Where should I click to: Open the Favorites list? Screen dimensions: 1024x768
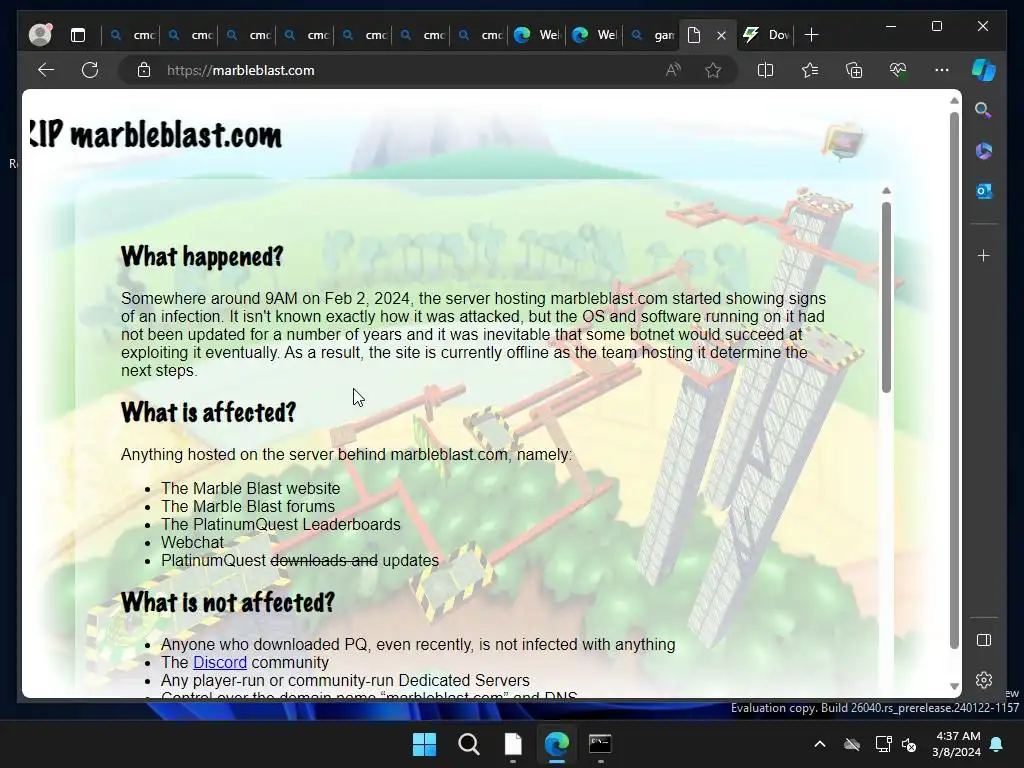[810, 70]
